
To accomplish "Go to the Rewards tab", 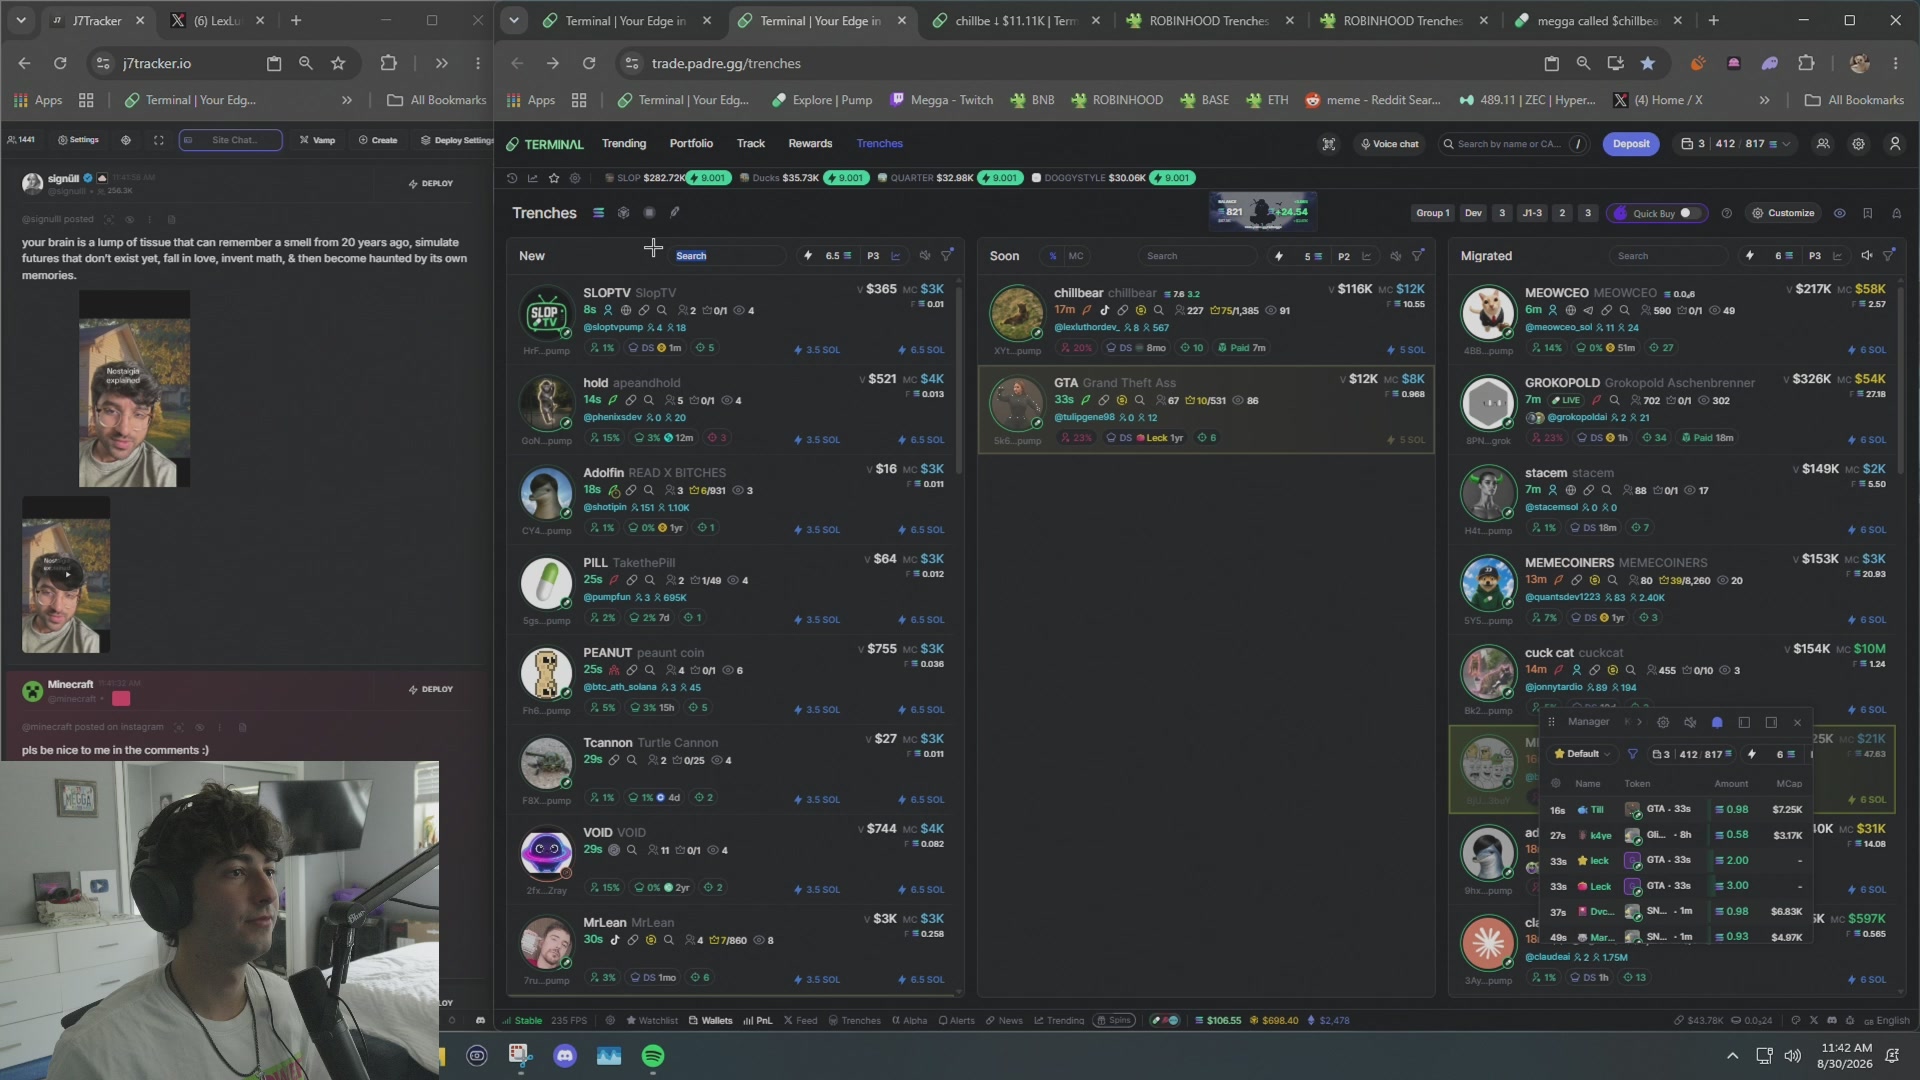I will 810,144.
